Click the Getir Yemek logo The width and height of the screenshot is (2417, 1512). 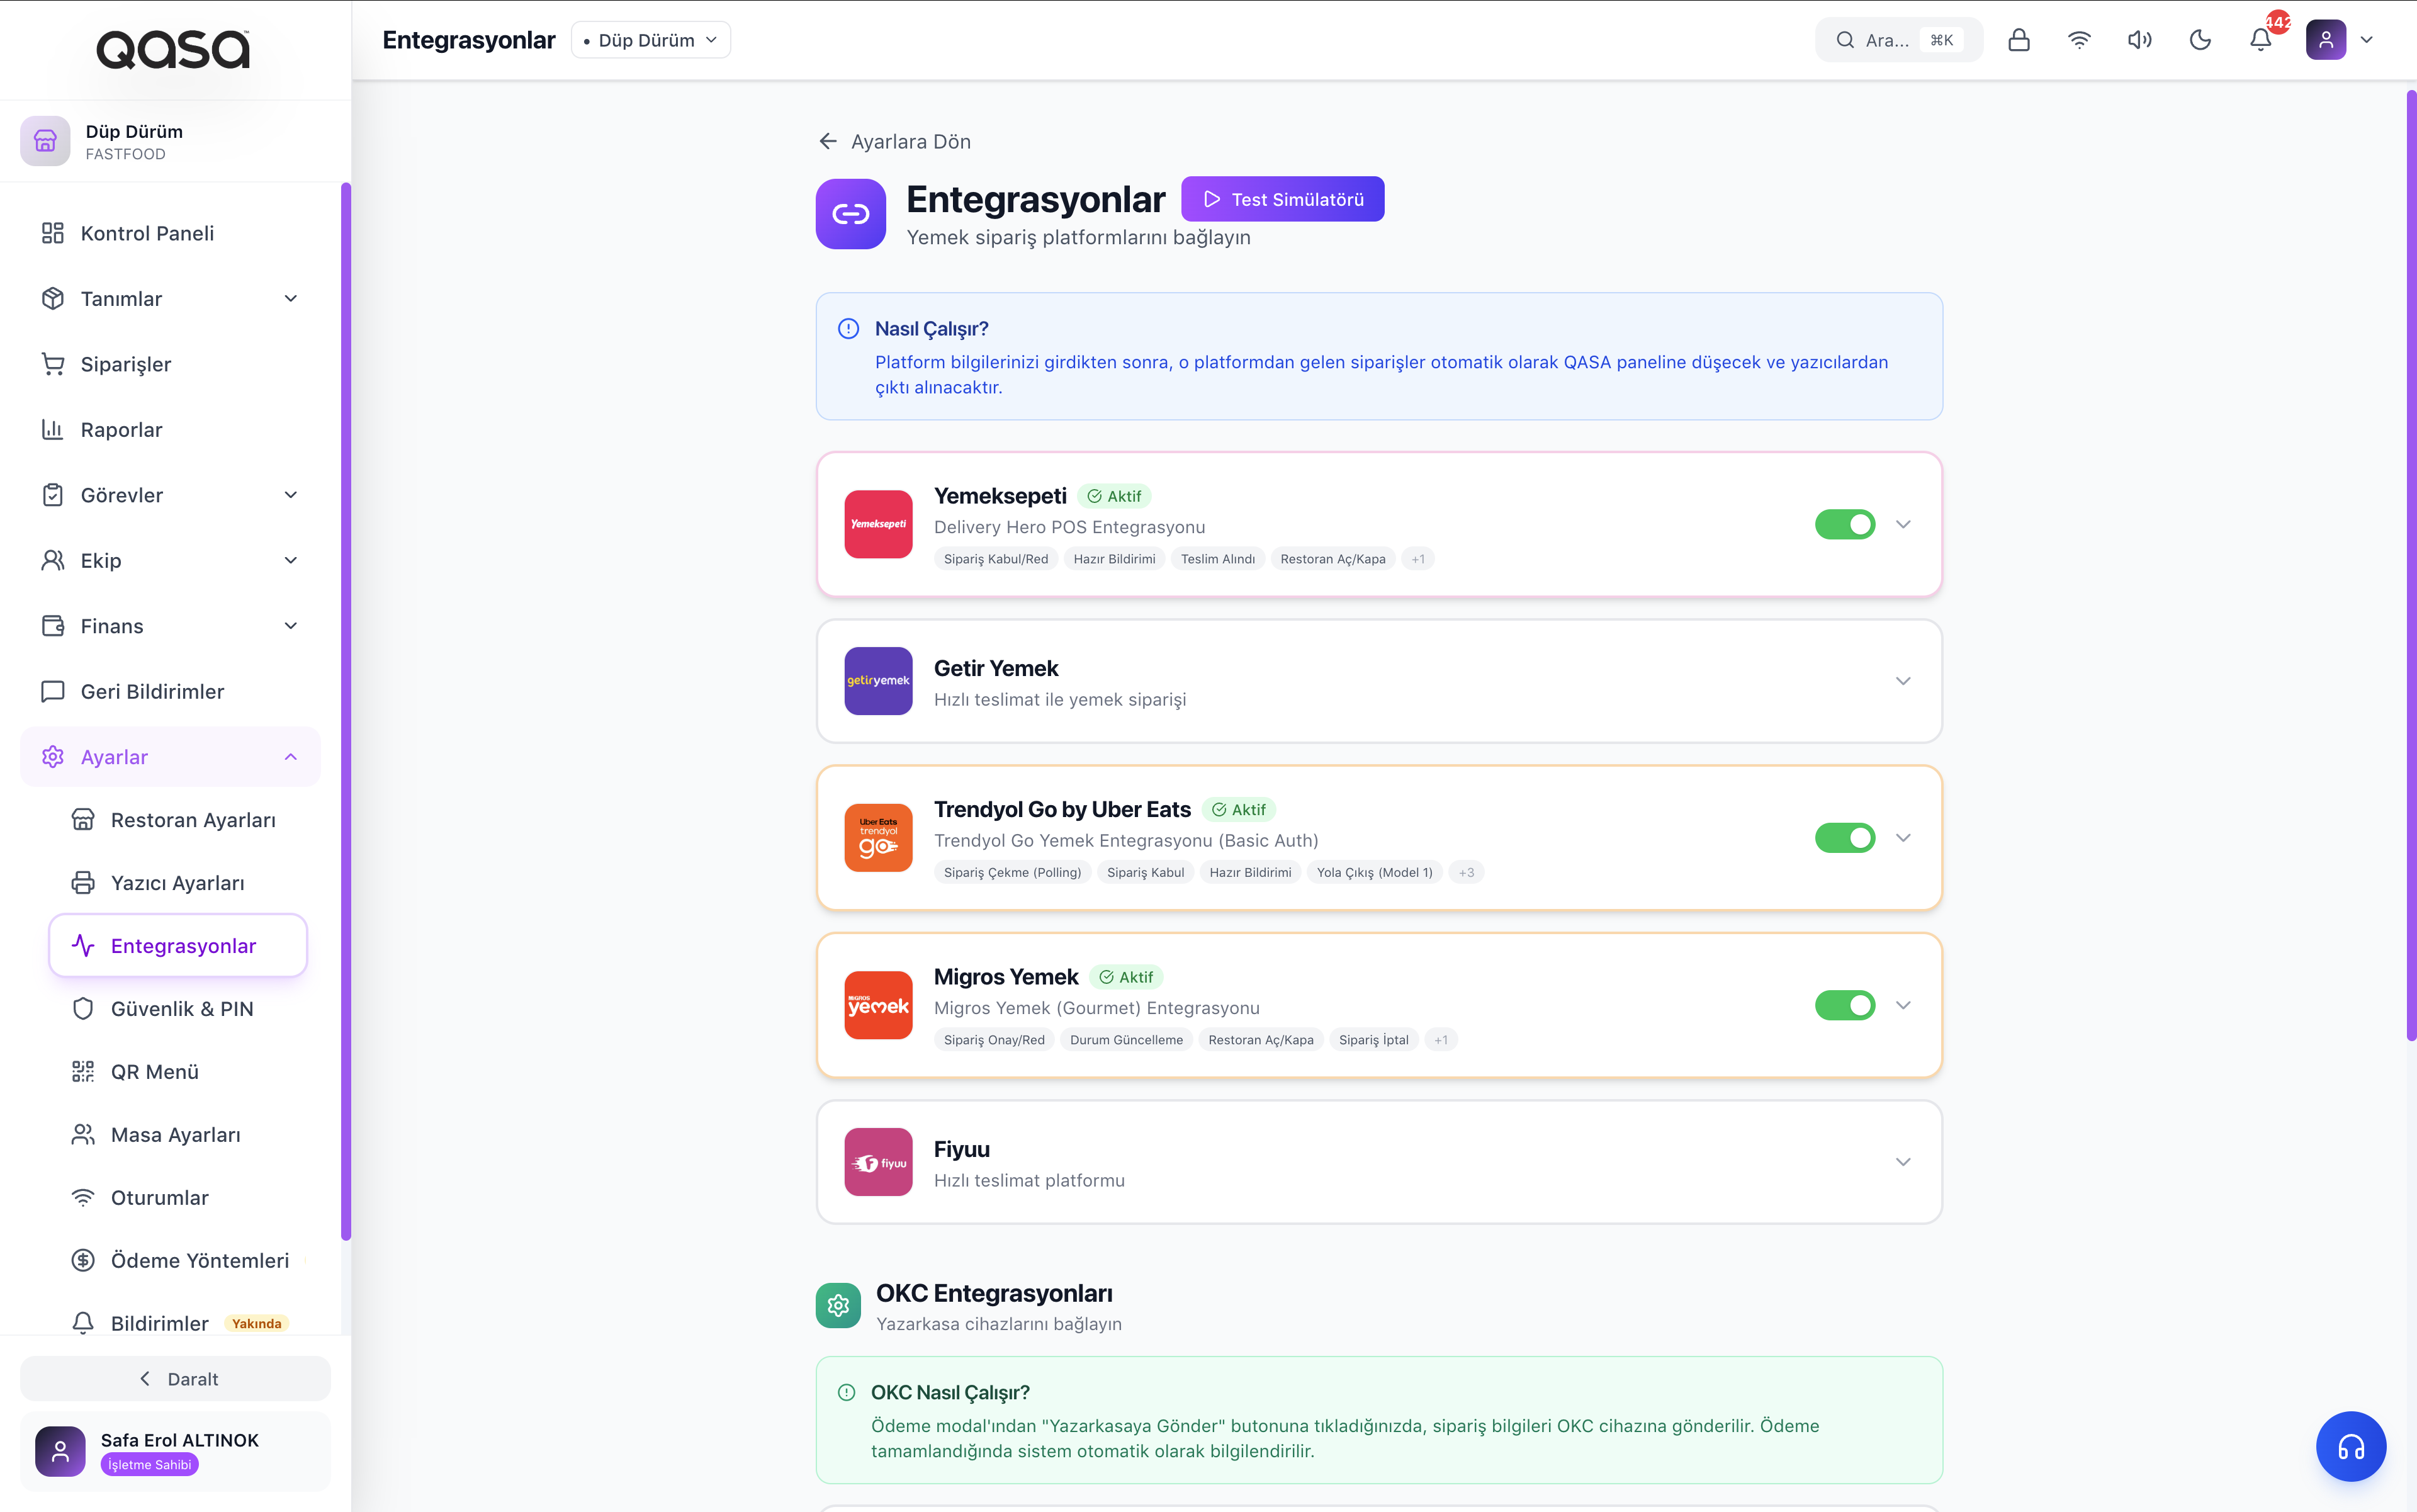point(878,681)
